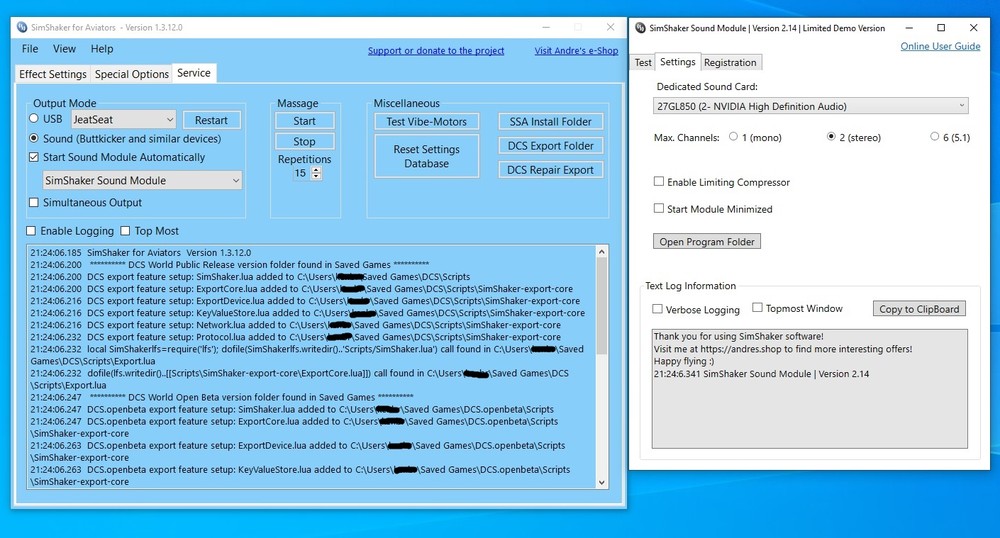Click the Sound Module text log box
The height and width of the screenshot is (538, 1000).
809,389
